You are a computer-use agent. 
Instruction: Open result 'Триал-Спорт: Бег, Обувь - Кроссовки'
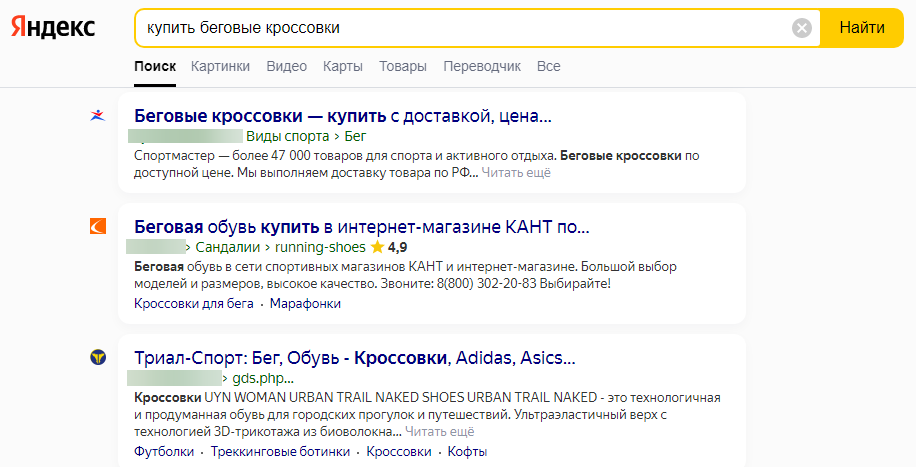pyautogui.click(x=355, y=357)
